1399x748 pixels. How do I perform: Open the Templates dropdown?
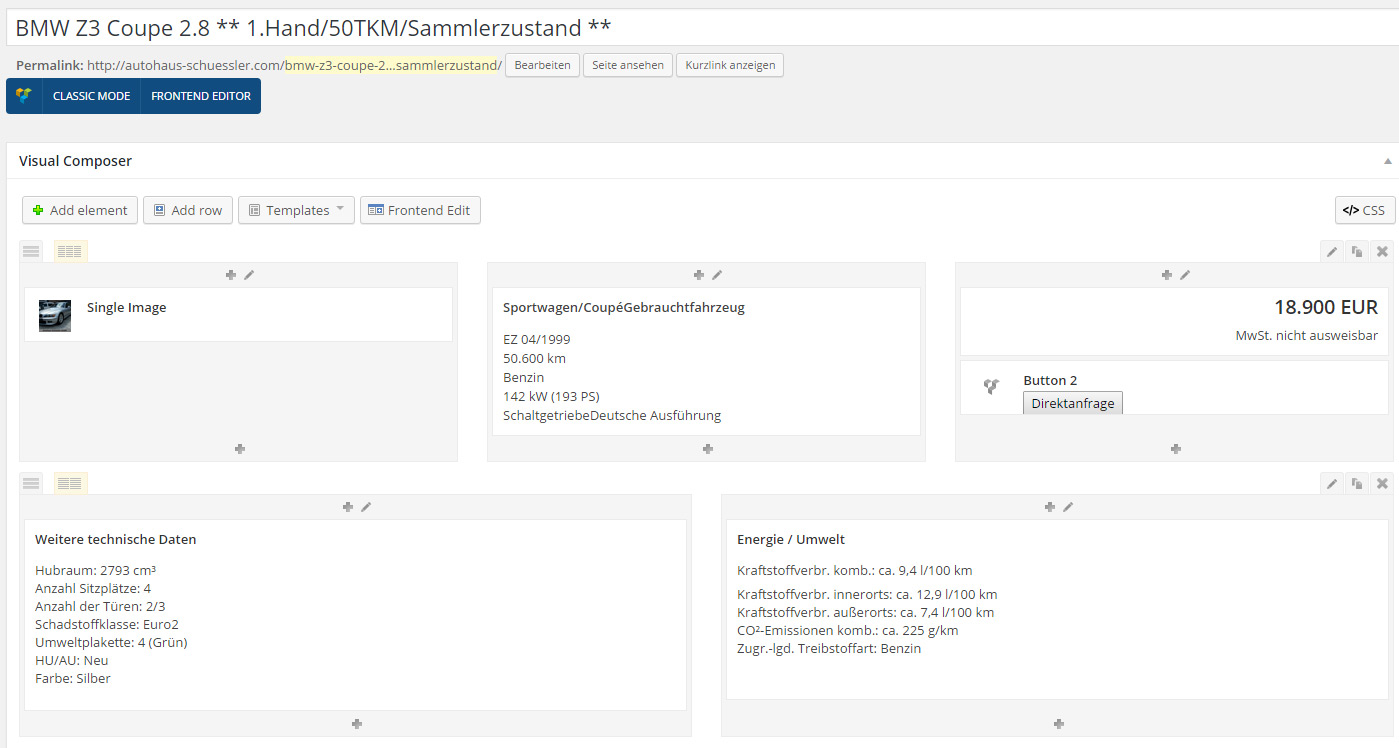pos(297,210)
